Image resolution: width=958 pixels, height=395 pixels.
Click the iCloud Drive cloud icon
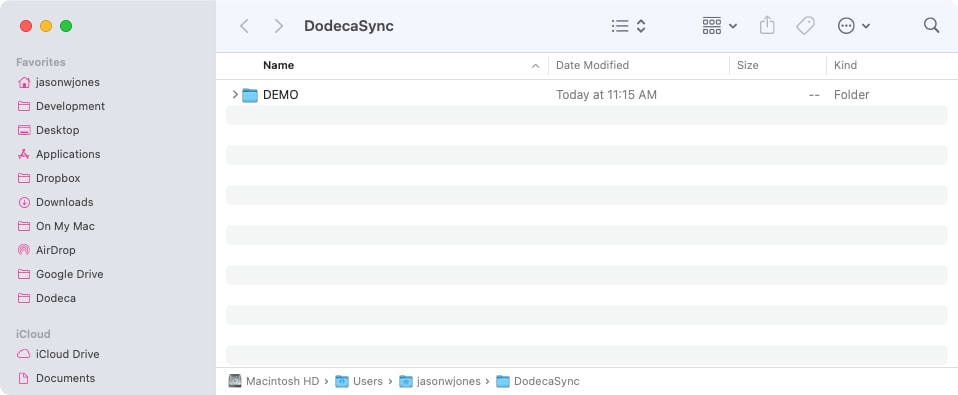(24, 354)
